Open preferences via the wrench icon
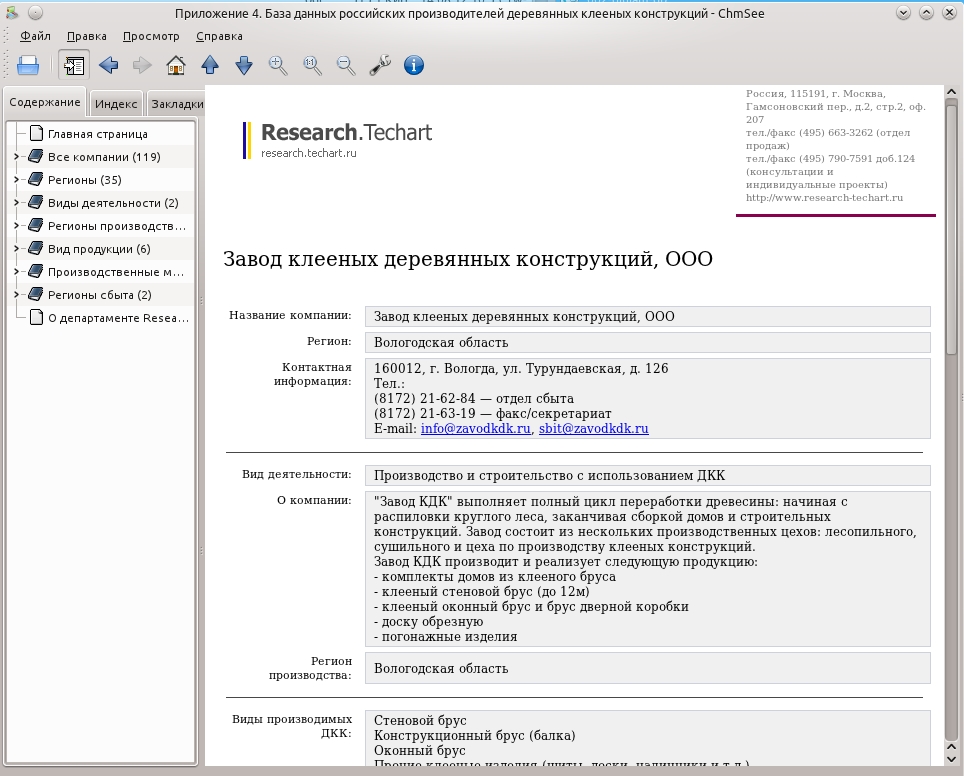The width and height of the screenshot is (964, 776). (380, 65)
